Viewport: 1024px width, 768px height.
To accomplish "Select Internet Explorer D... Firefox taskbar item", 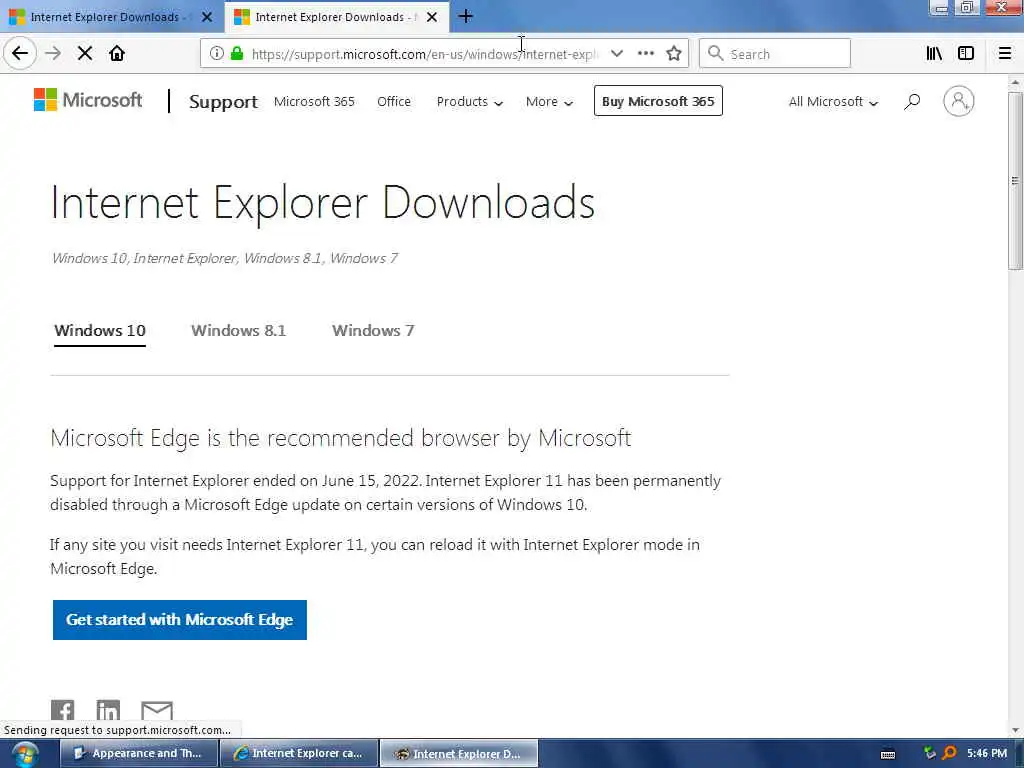I will point(459,754).
